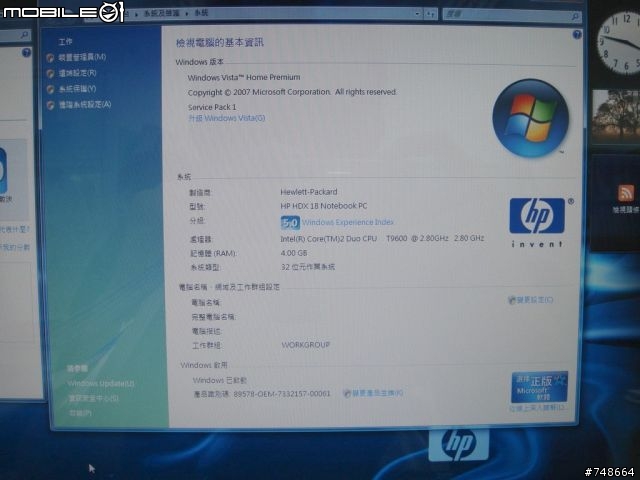Select the 32 位元作業系統 system type value
Screen dimensions: 640x480
pyautogui.click(x=308, y=267)
